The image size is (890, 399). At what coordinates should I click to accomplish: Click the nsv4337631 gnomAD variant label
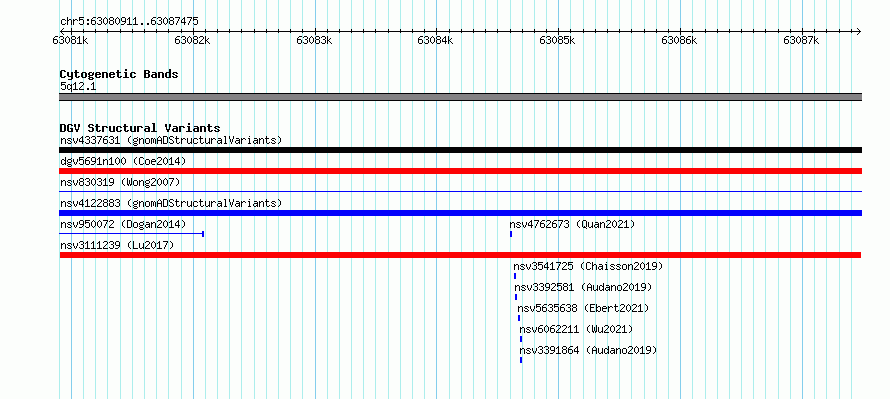tap(171, 140)
